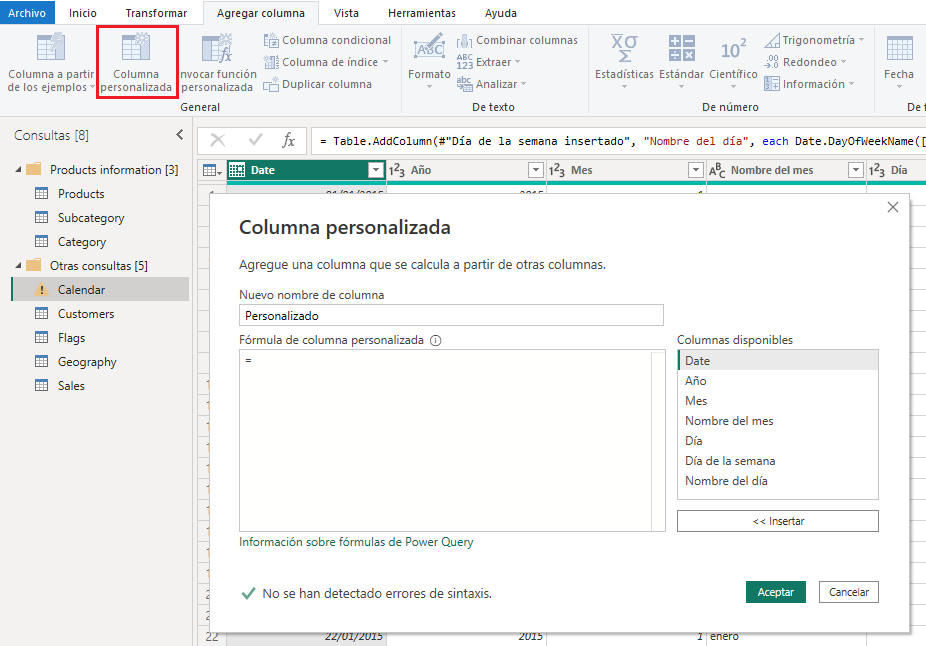
Task: Open the Vista tab
Action: pos(346,13)
